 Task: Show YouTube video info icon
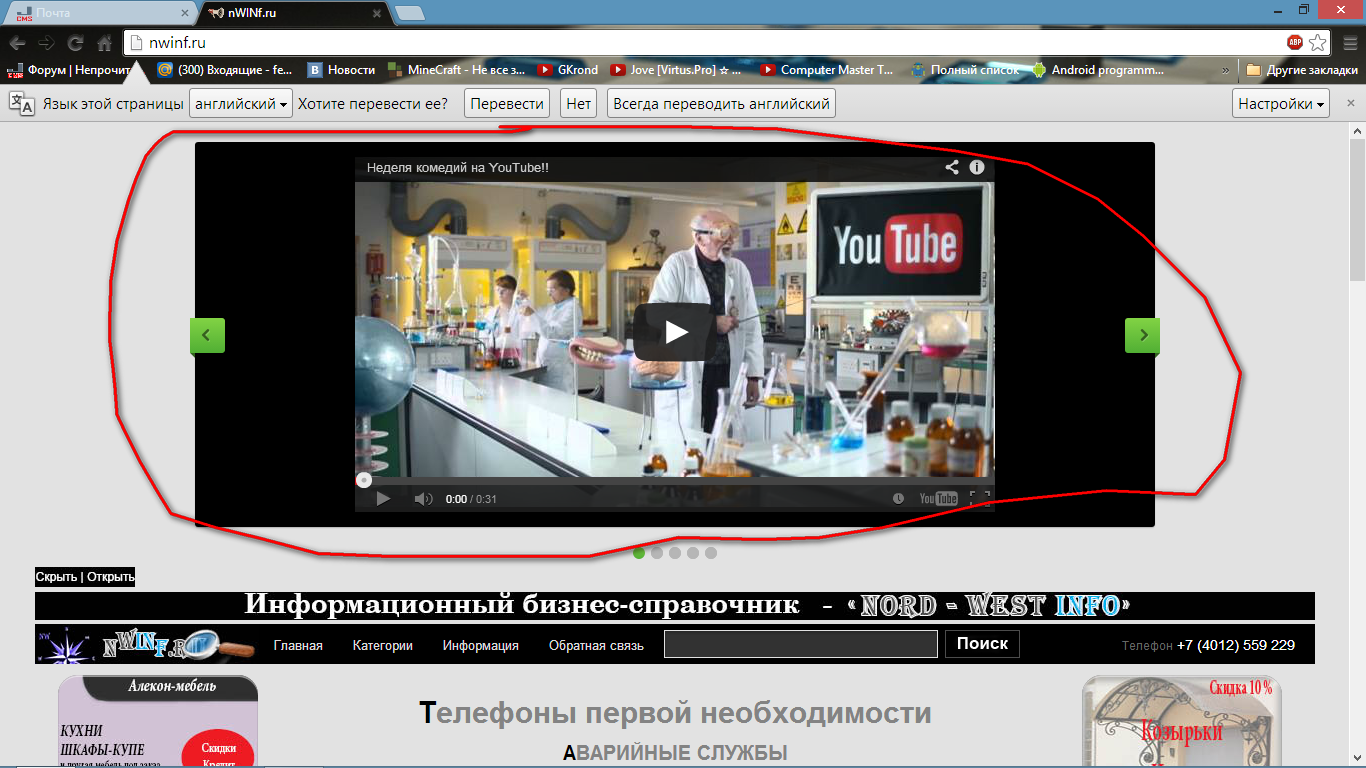point(977,167)
